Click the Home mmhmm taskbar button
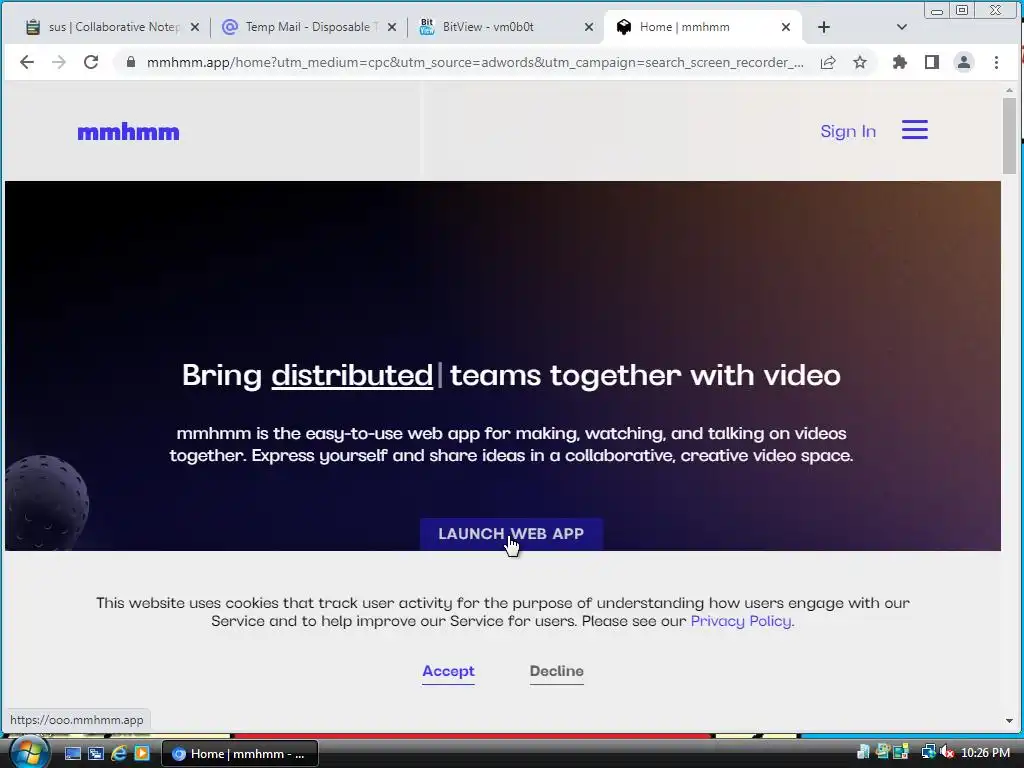Image resolution: width=1024 pixels, height=768 pixels. (240, 754)
